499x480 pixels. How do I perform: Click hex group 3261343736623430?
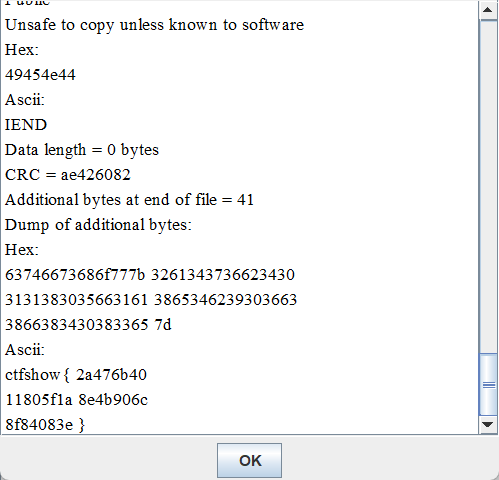223,275
